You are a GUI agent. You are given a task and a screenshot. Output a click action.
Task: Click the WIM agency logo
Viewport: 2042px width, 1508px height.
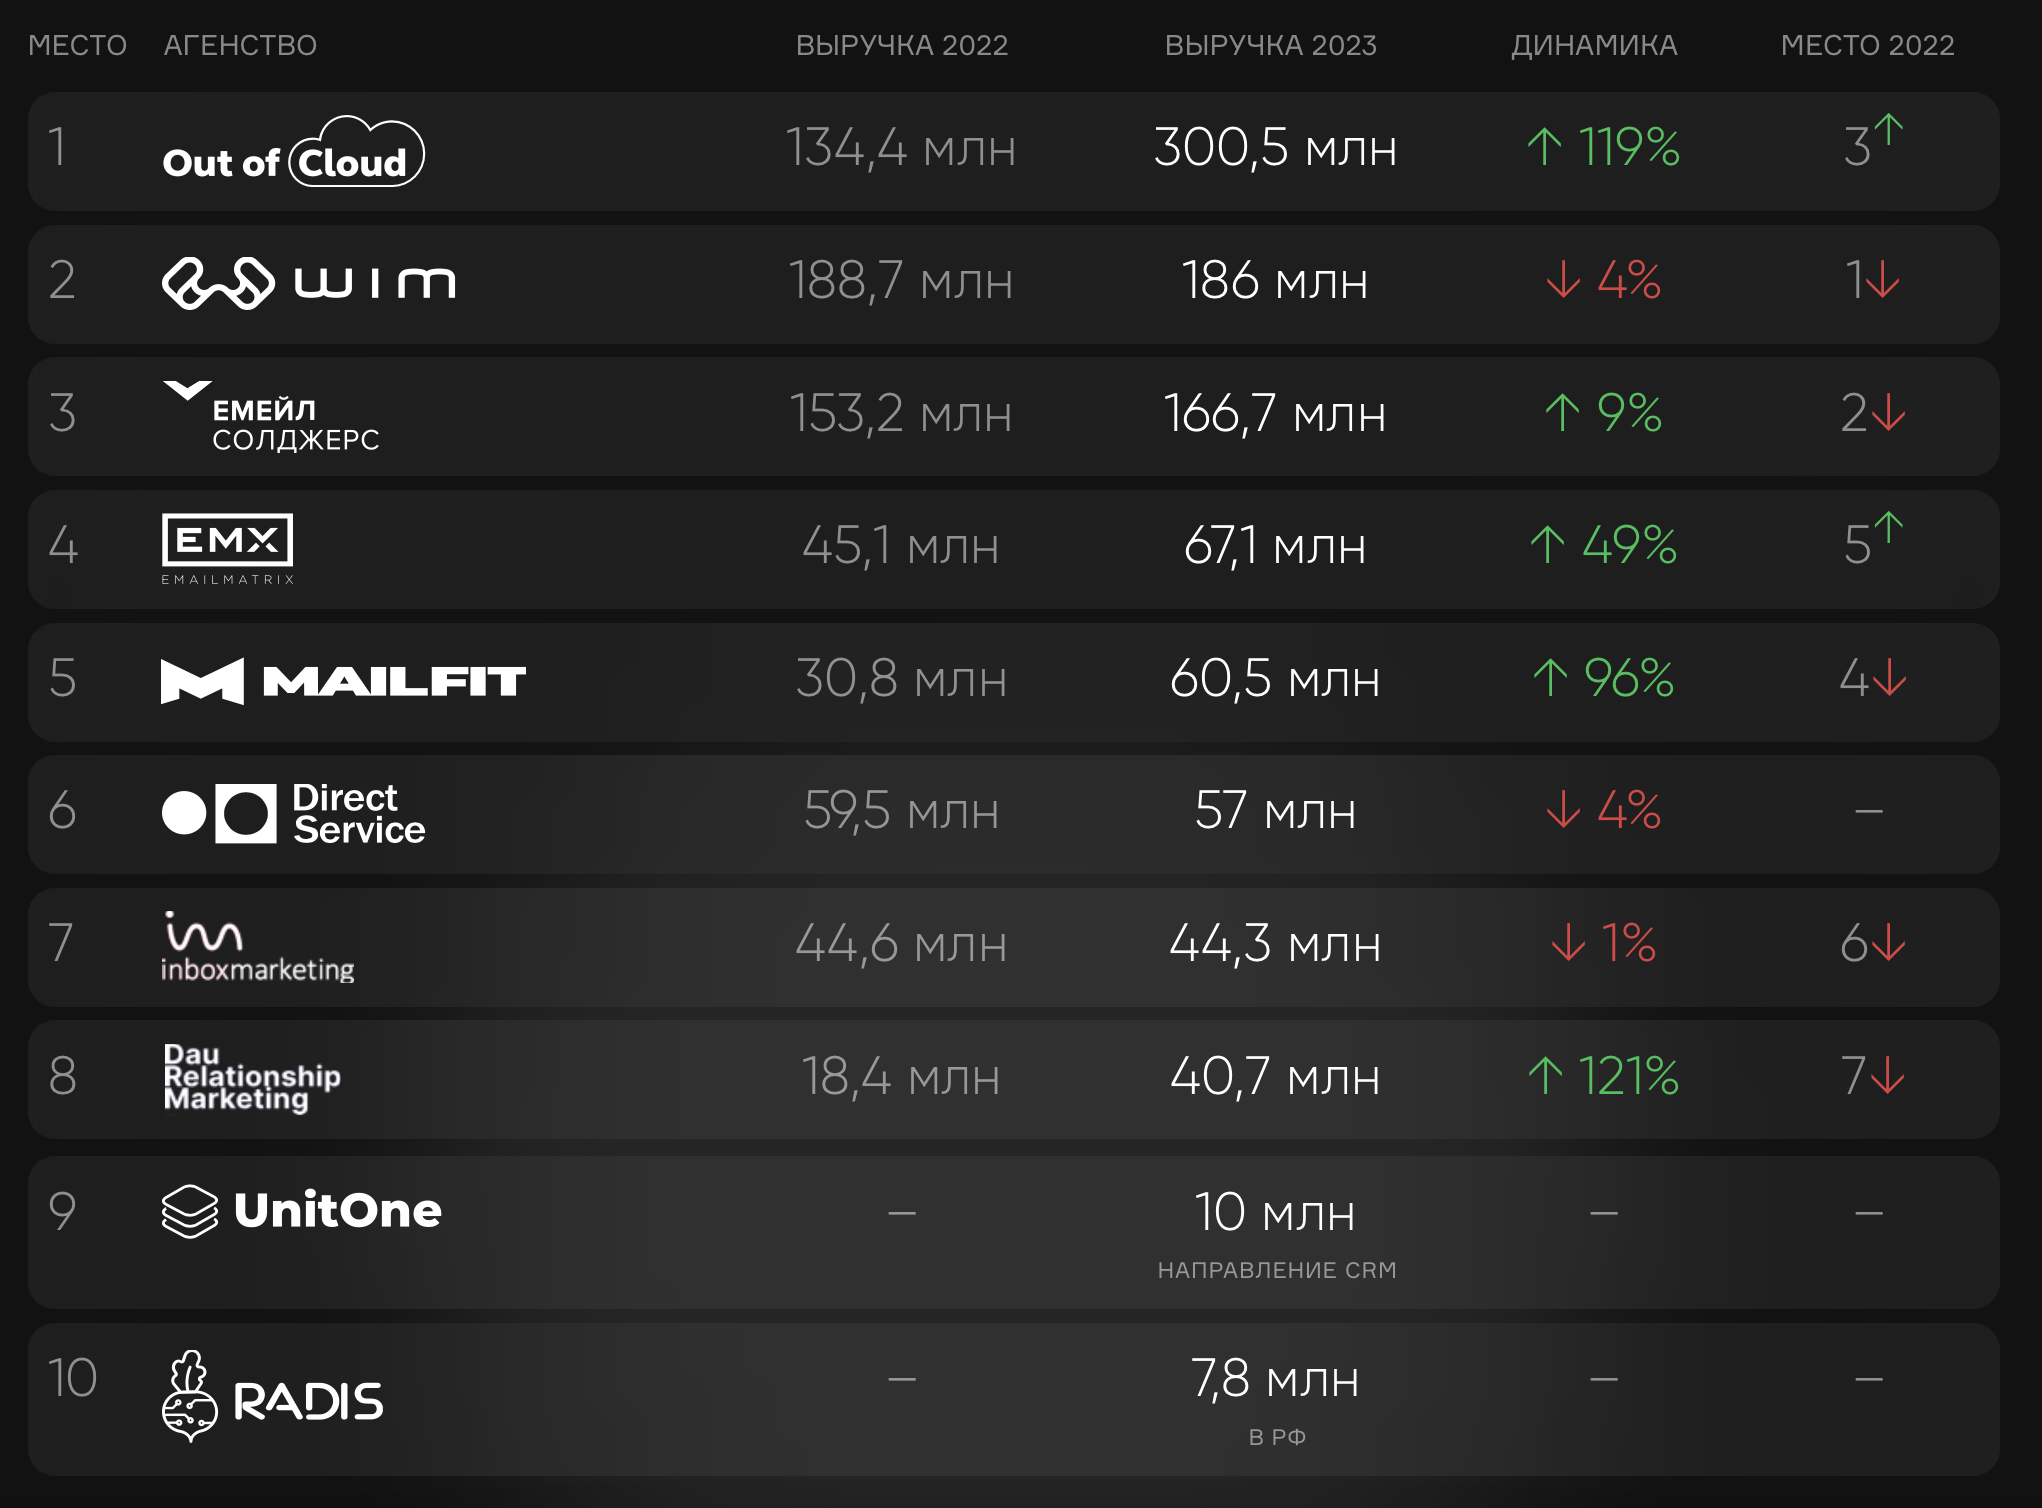(x=309, y=283)
